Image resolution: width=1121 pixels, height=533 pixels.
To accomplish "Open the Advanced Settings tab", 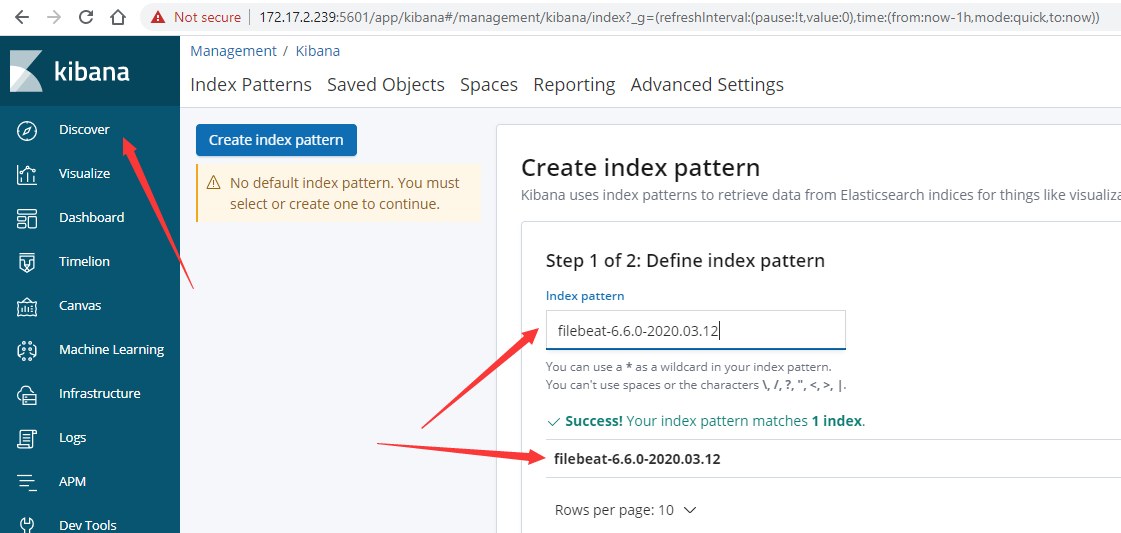I will 707,84.
